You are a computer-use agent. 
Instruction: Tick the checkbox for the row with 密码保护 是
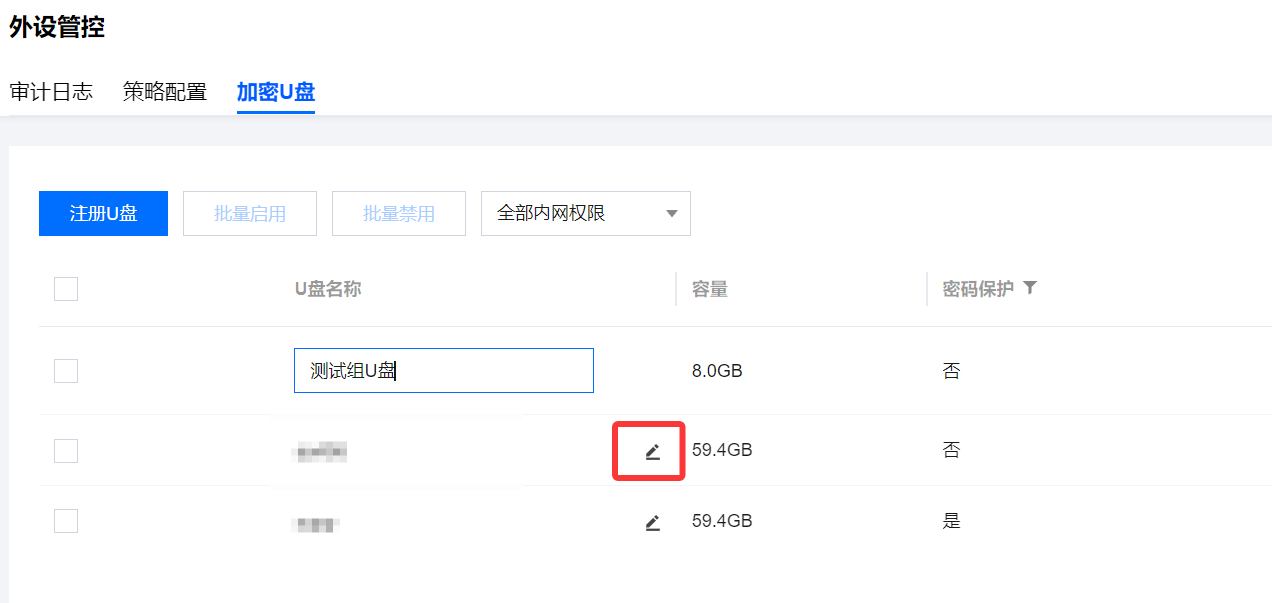(66, 521)
